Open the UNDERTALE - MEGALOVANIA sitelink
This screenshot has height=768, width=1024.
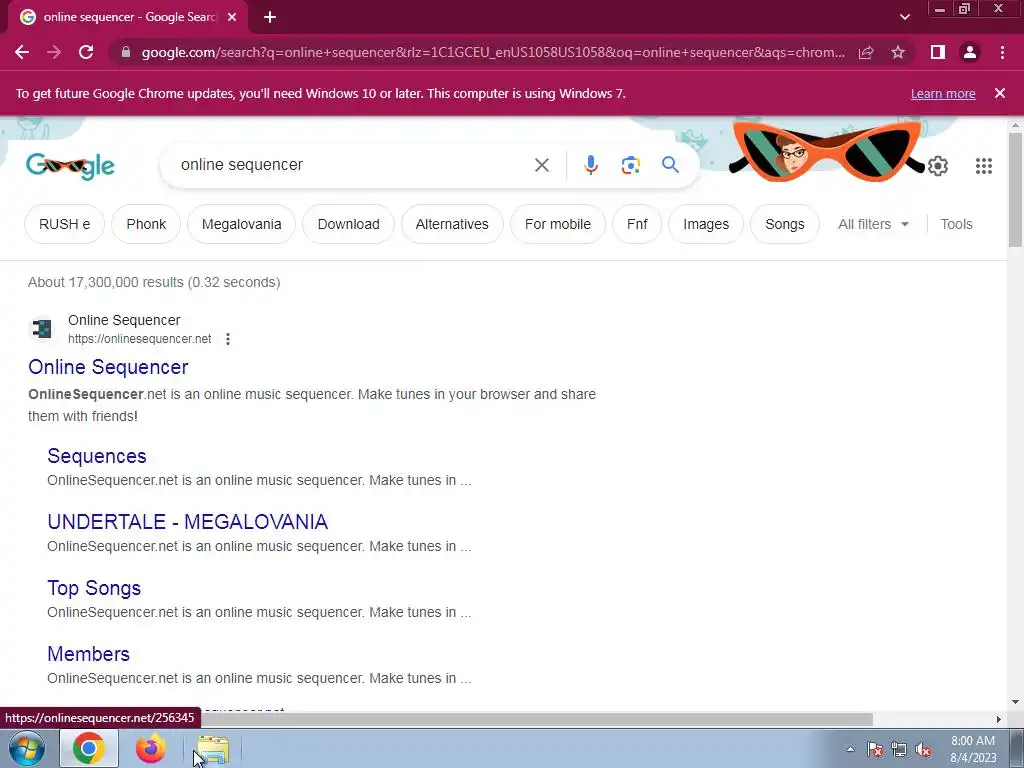click(x=187, y=522)
